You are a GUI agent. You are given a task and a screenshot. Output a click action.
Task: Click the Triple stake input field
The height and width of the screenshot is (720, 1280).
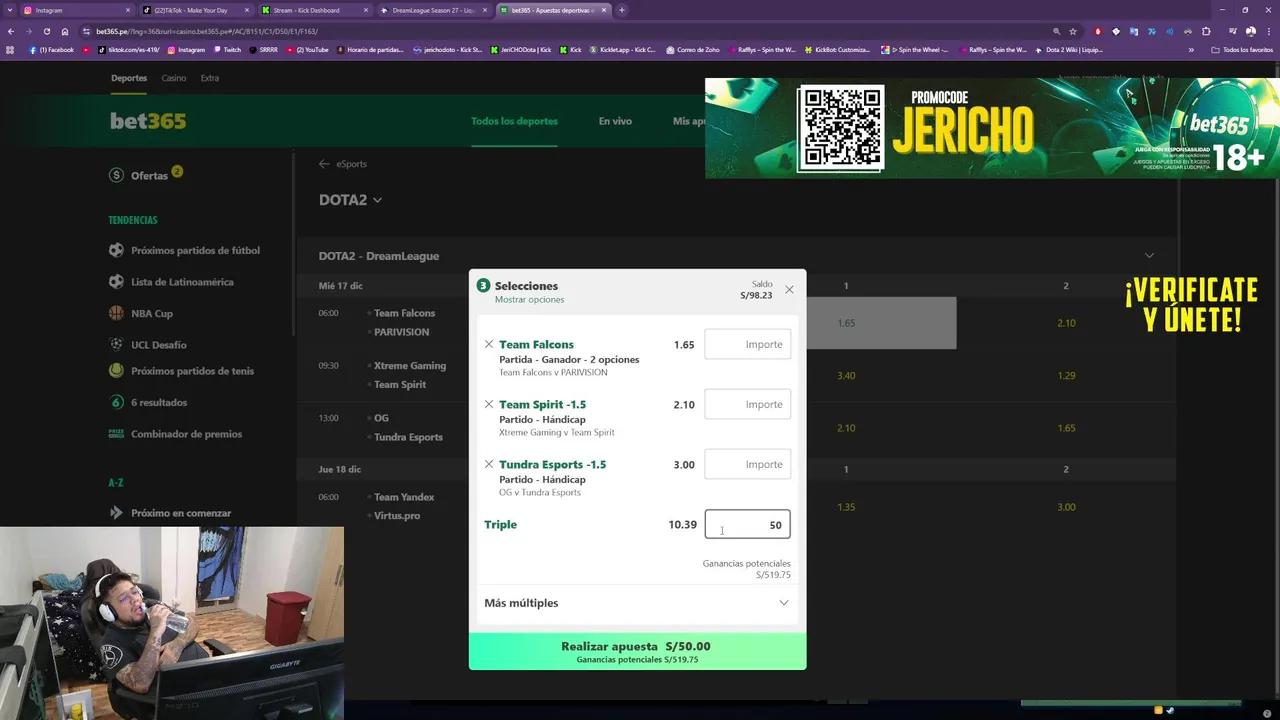point(747,524)
